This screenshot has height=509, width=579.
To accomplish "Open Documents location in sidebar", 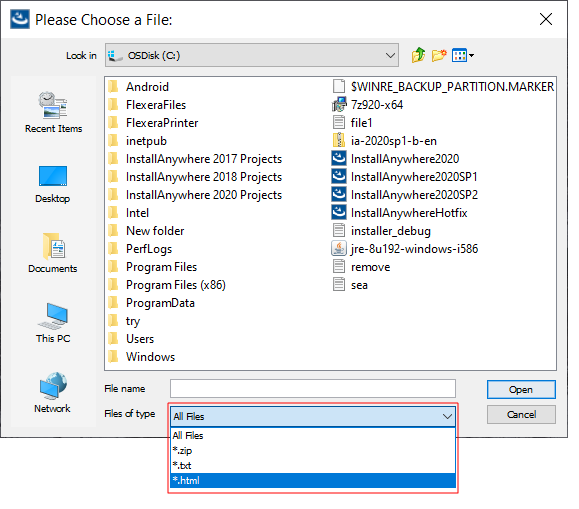I will (x=53, y=253).
